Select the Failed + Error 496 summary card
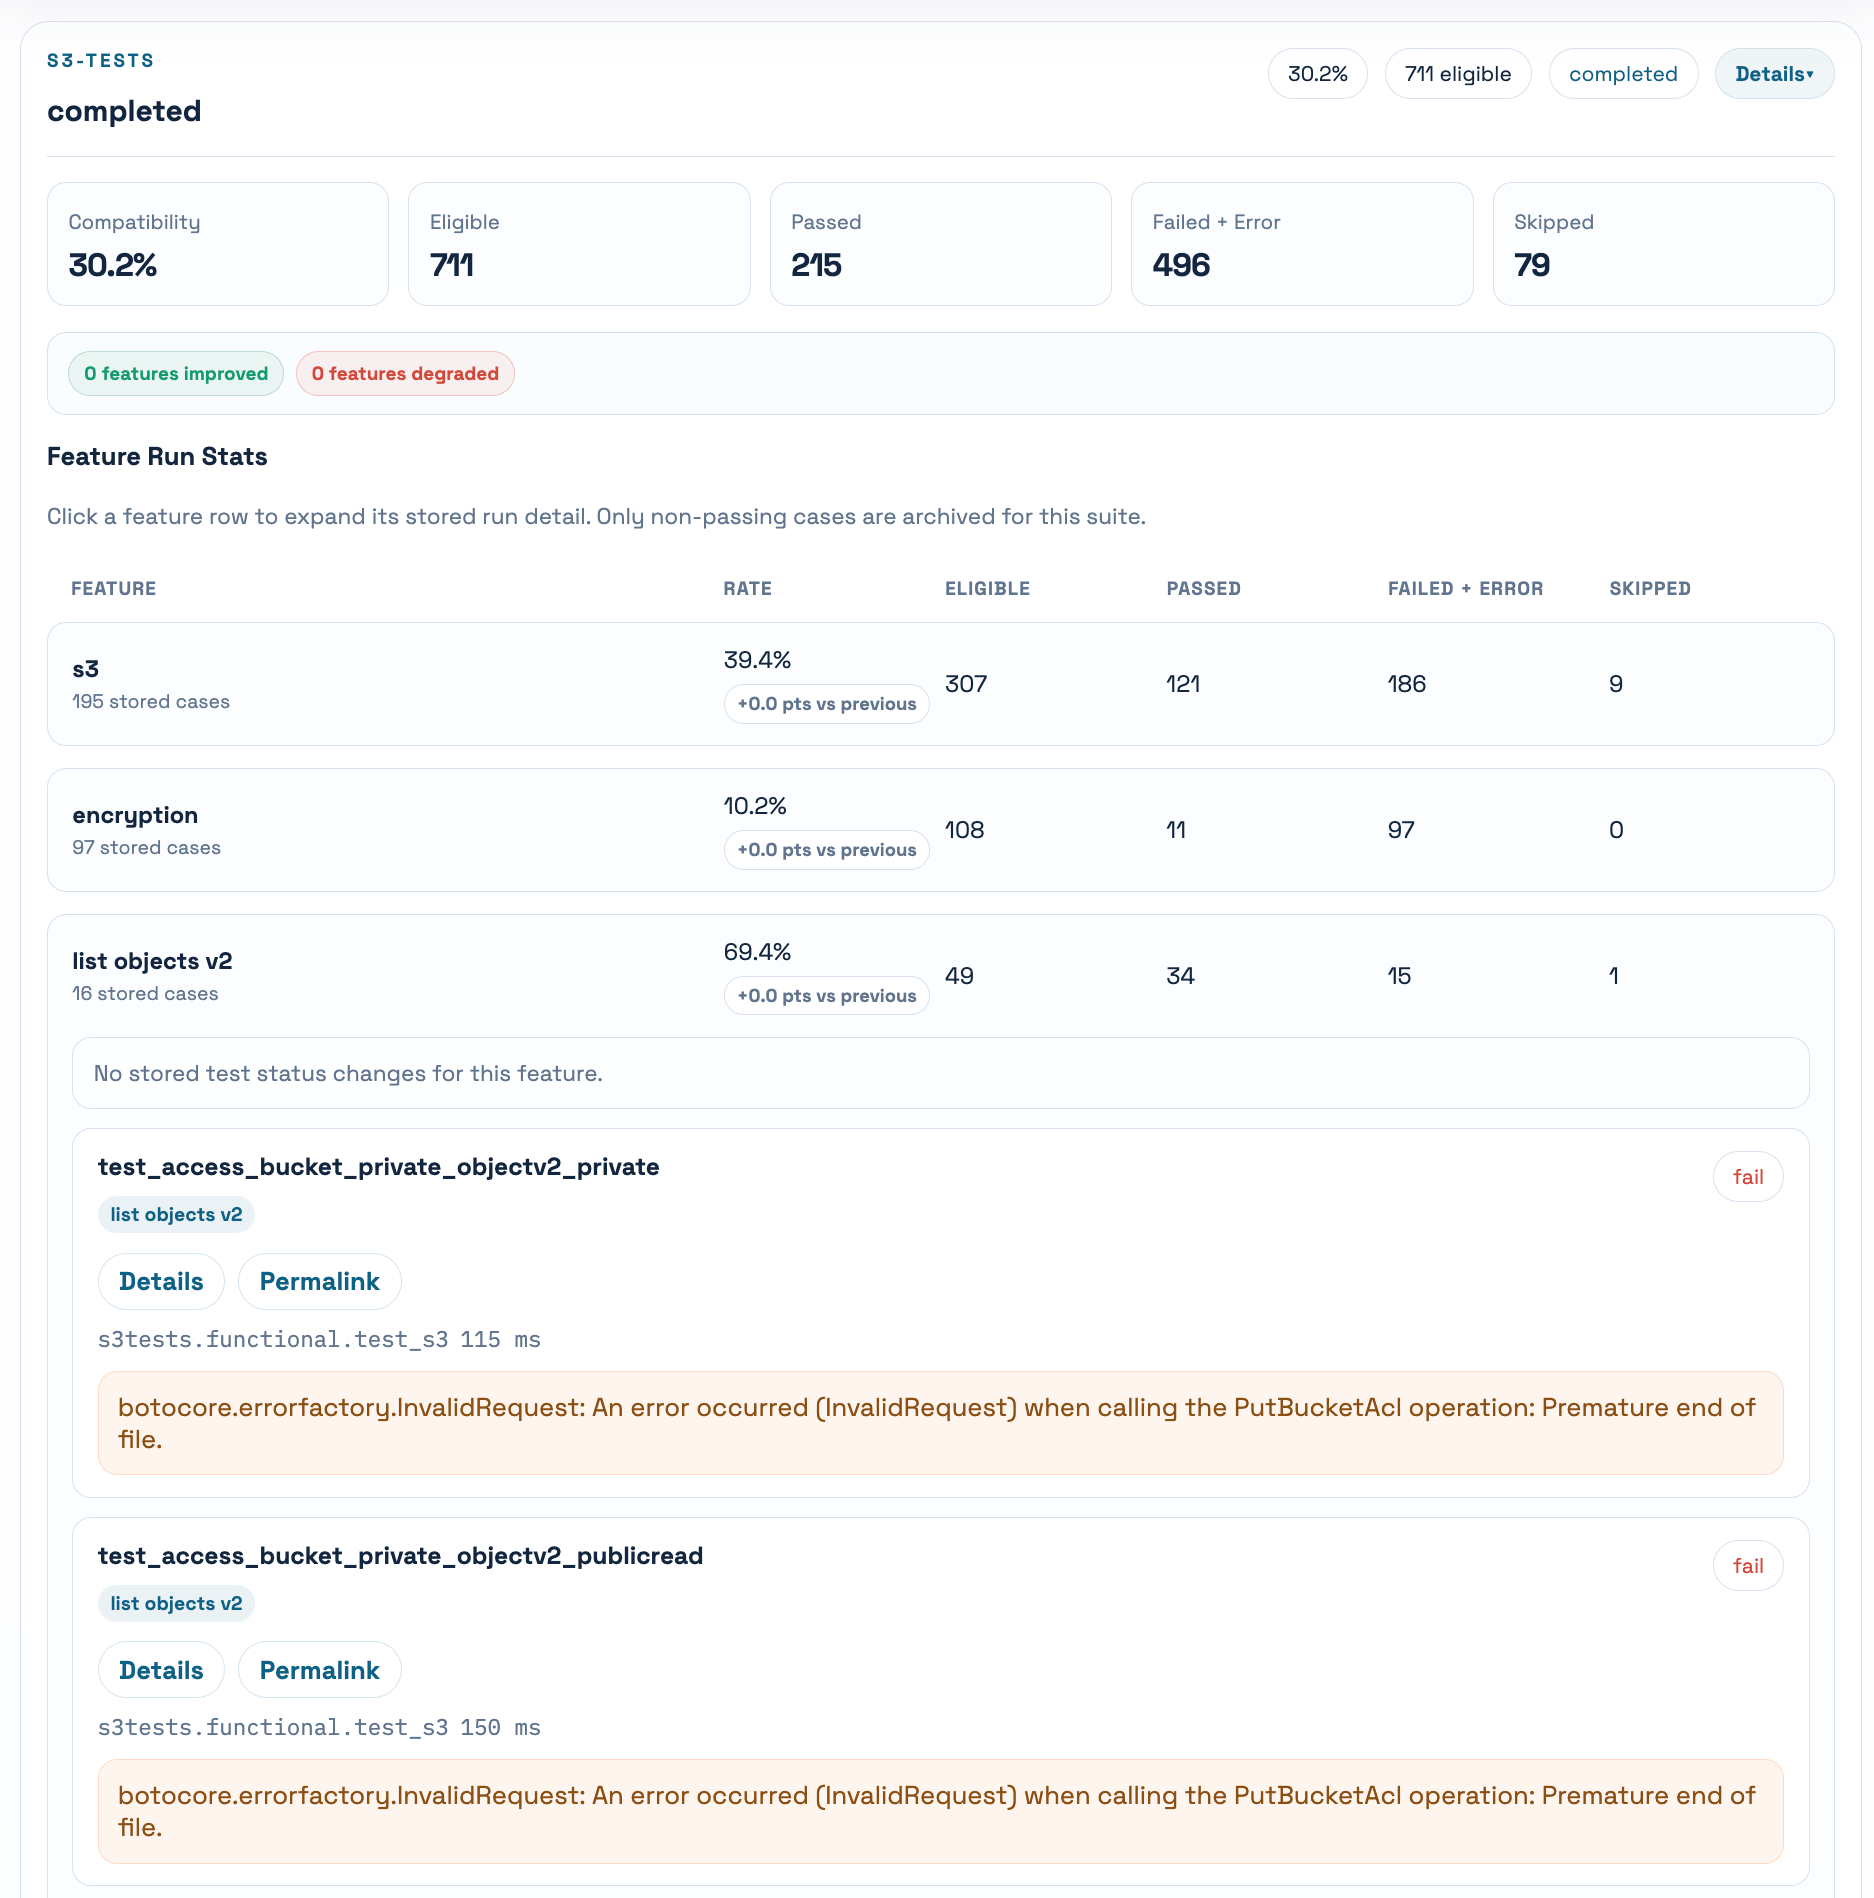This screenshot has width=1874, height=1898. pyautogui.click(x=1302, y=244)
